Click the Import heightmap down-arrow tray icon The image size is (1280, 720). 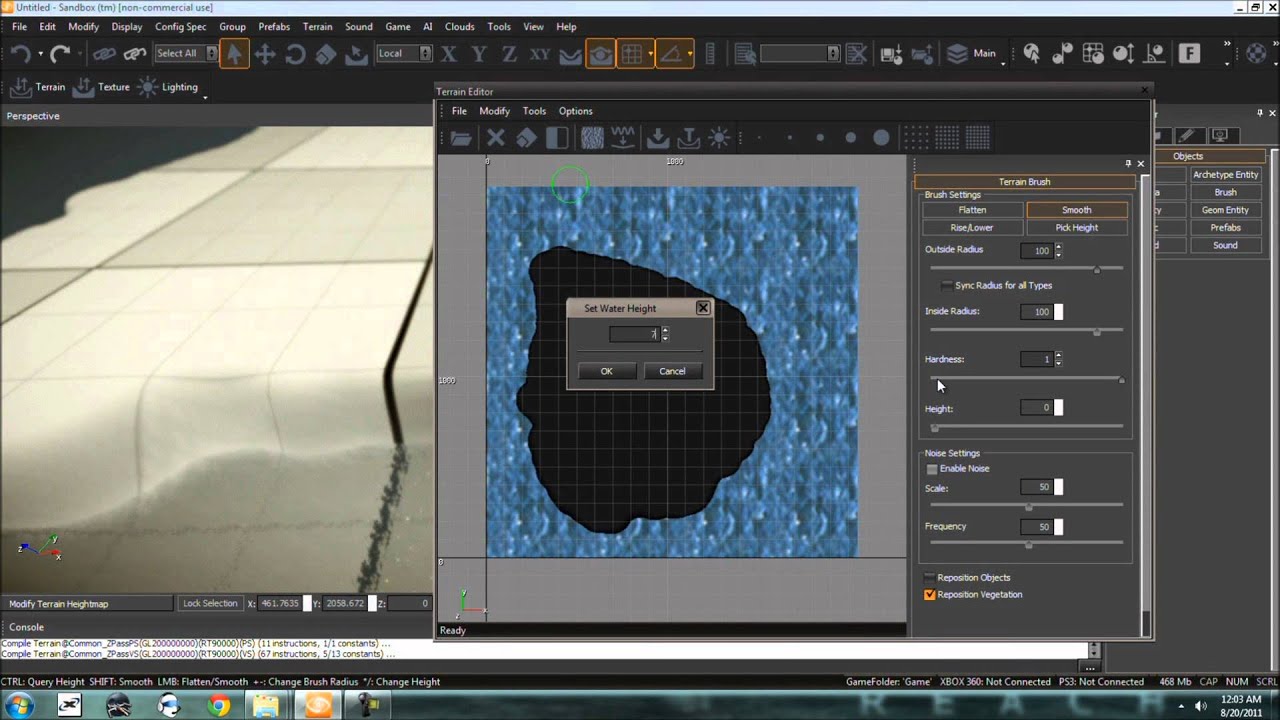[x=658, y=138]
